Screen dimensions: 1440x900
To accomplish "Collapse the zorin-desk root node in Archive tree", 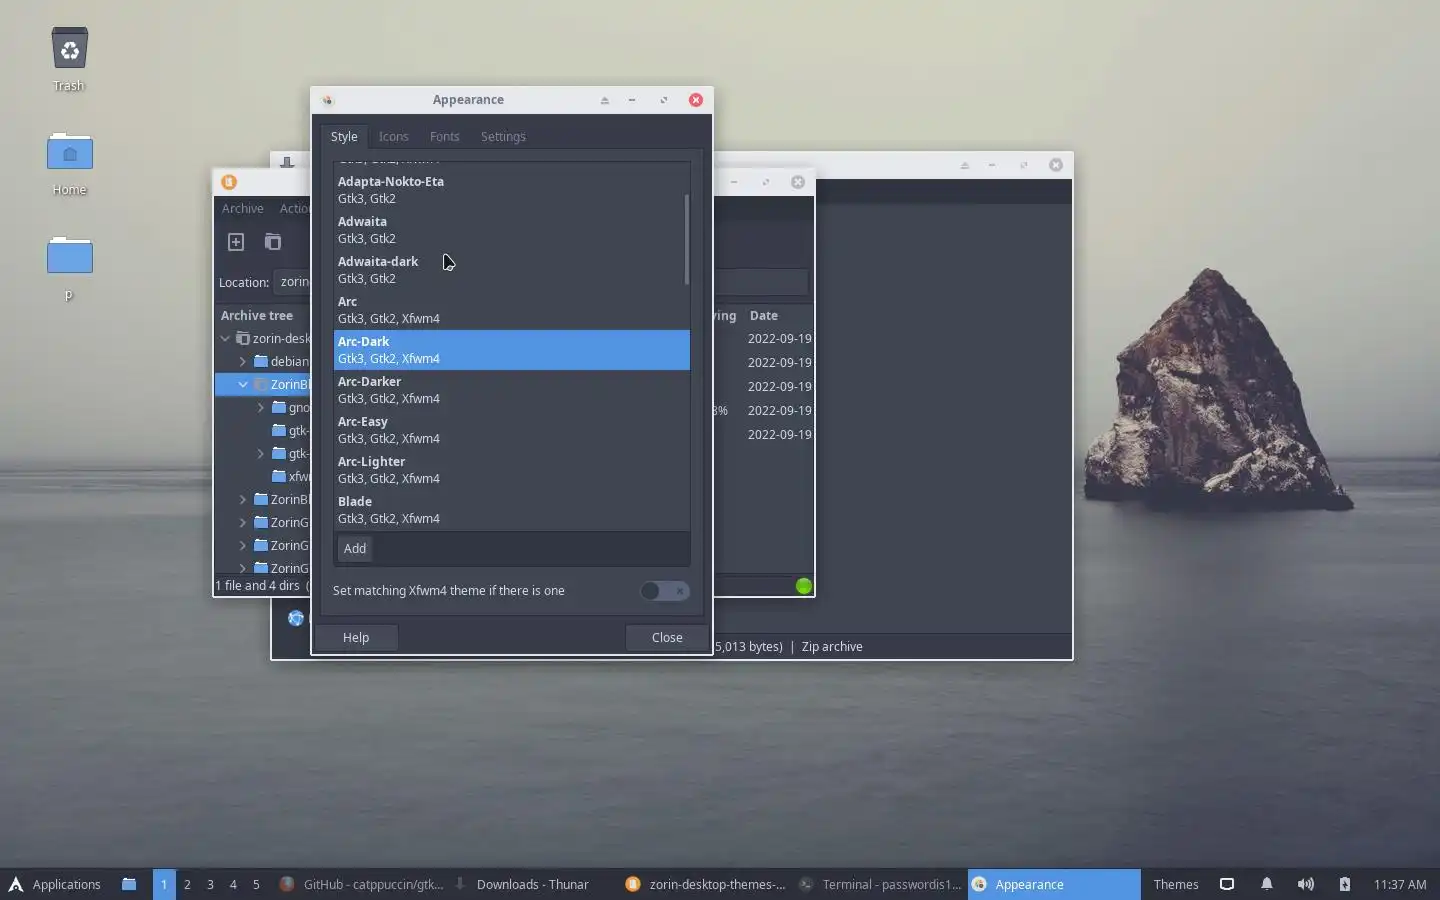I will (x=225, y=339).
